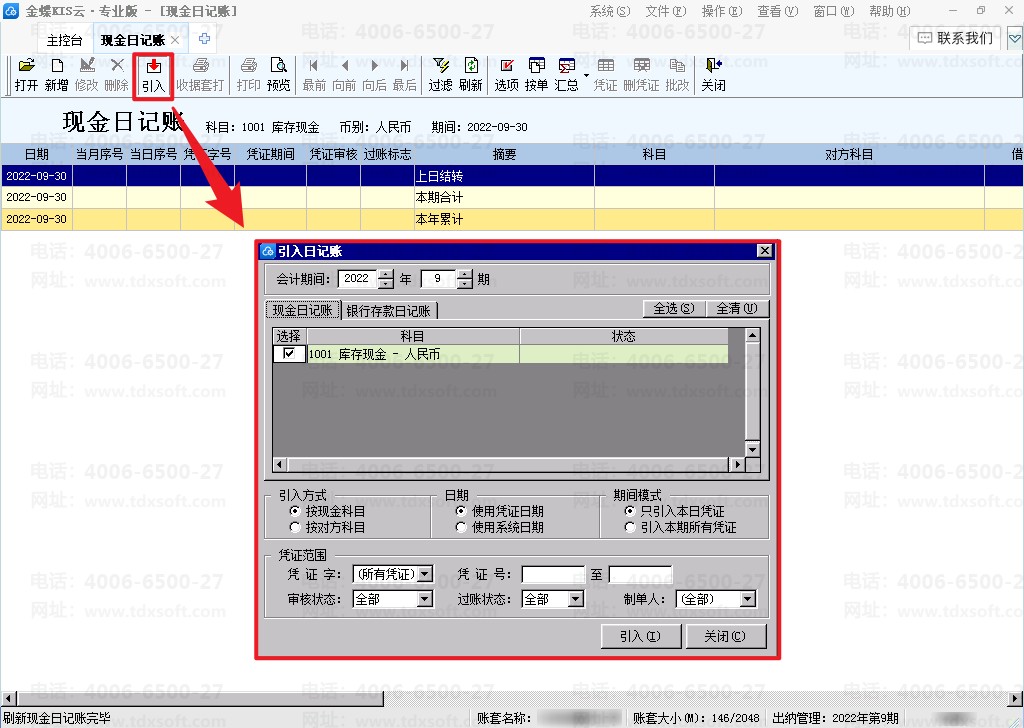The width and height of the screenshot is (1024, 728).
Task: Click the 关闭 button in dialog
Action: [x=726, y=636]
